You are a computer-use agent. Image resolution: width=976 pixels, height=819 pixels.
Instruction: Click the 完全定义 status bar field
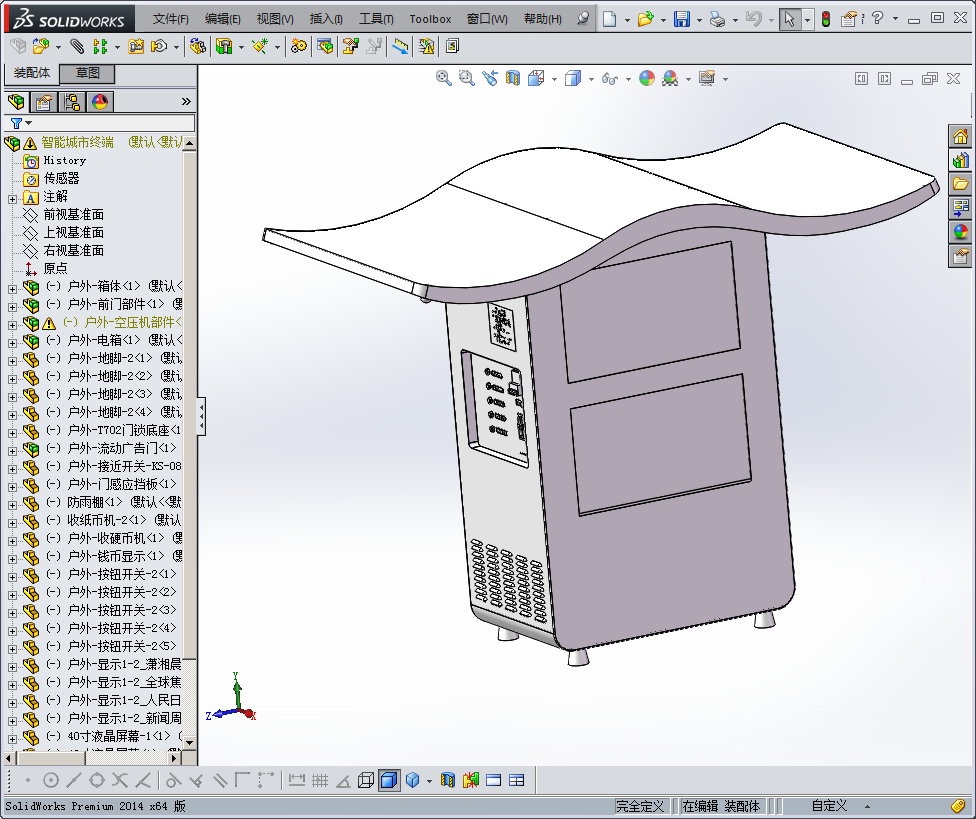[x=640, y=807]
